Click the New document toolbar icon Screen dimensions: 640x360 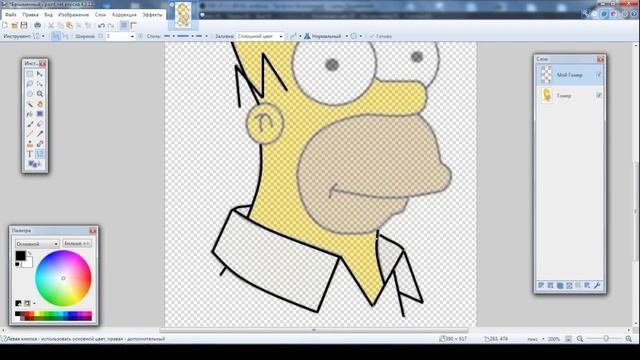pos(5,25)
